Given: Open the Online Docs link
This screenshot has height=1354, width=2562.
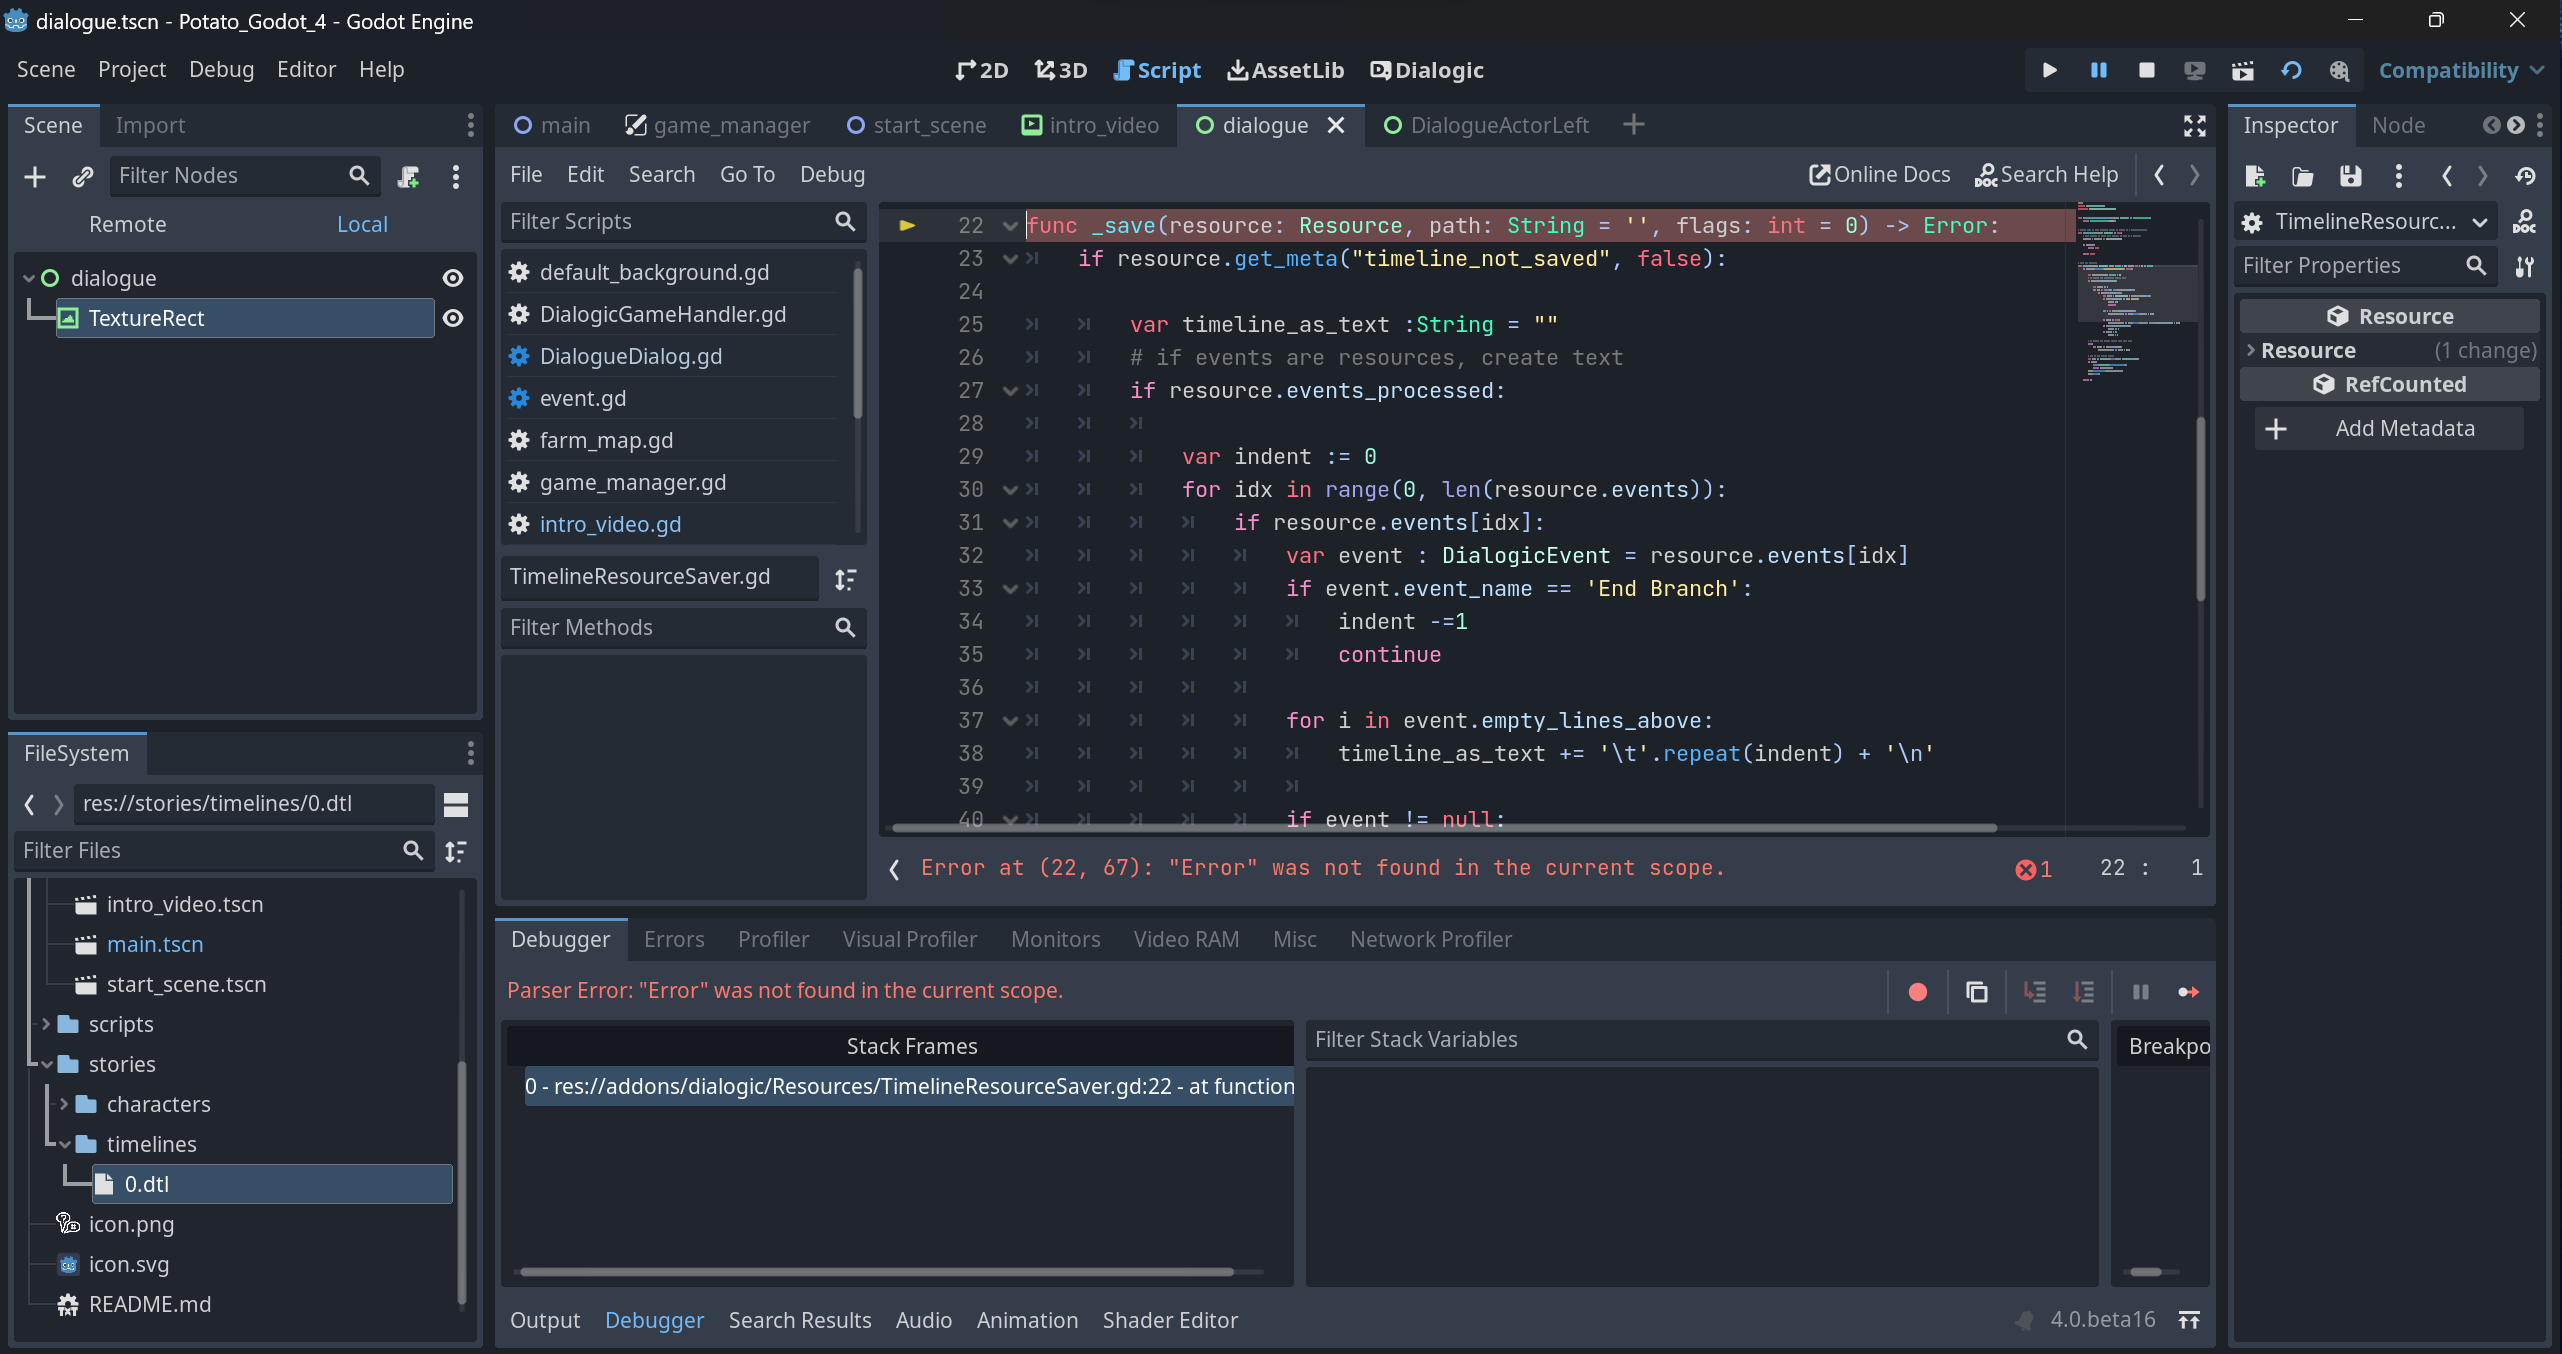Looking at the screenshot, I should (x=1878, y=174).
